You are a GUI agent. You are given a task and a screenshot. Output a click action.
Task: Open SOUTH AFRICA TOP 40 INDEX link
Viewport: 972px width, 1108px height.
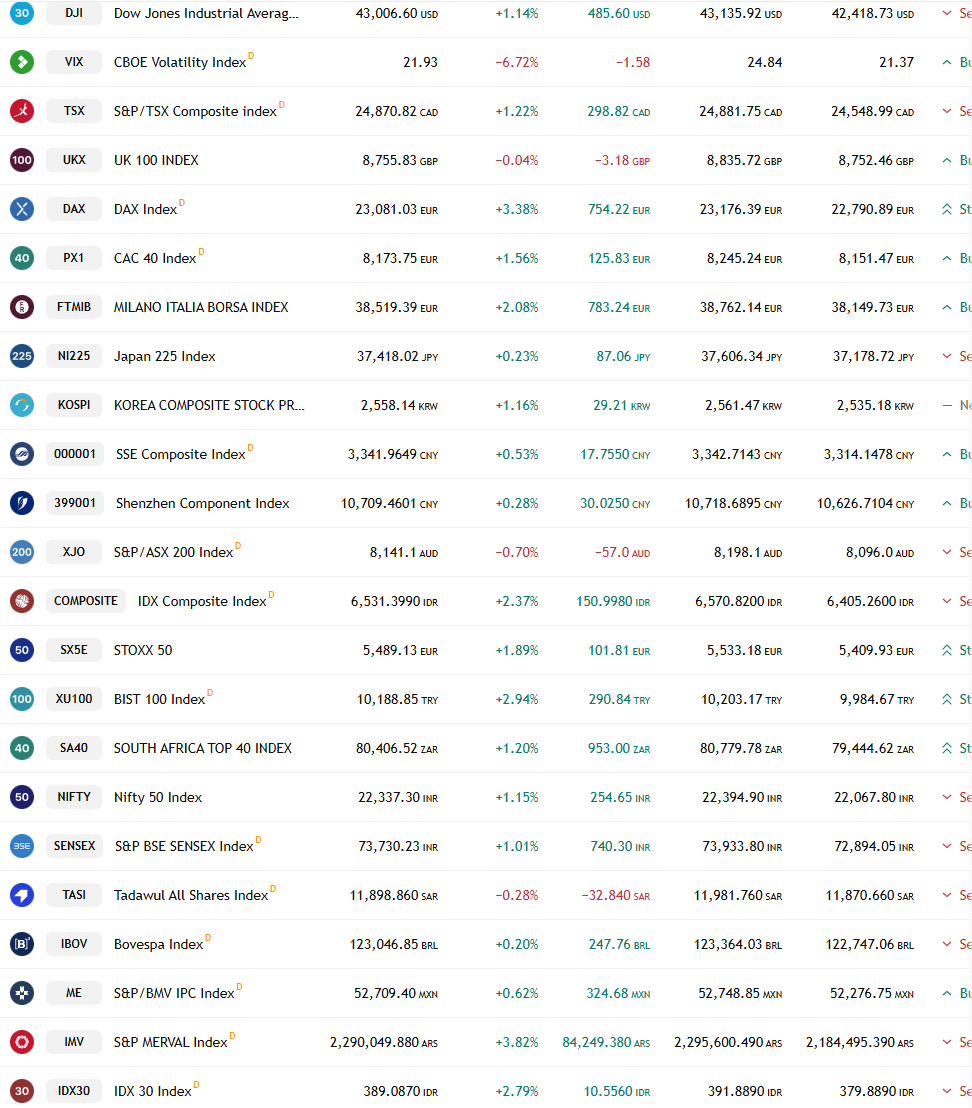pyautogui.click(x=203, y=748)
